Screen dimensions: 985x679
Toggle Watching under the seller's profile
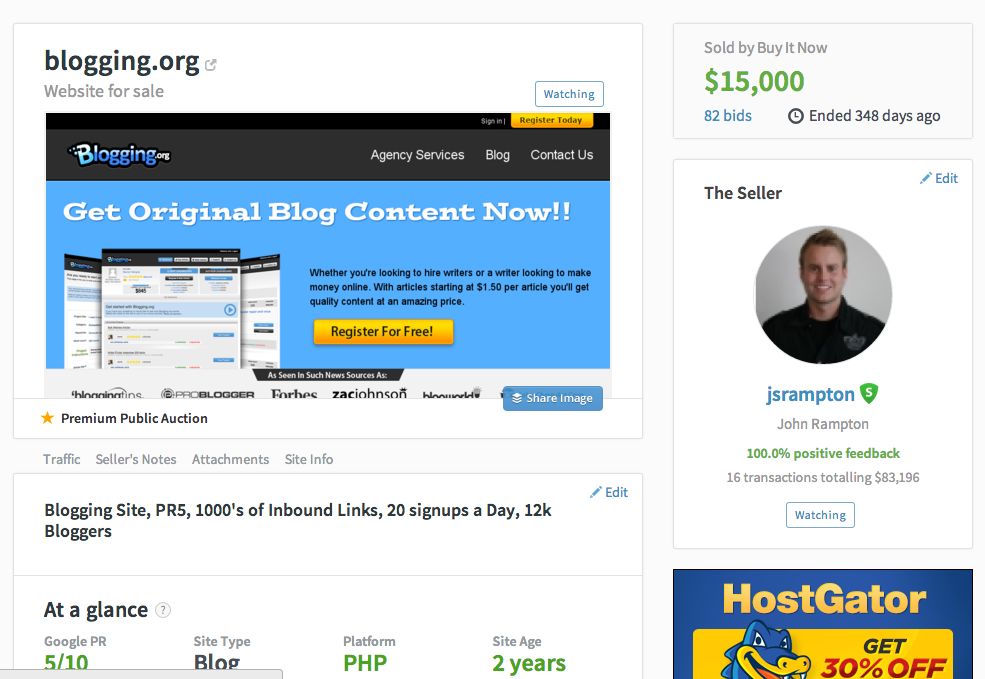coord(820,515)
